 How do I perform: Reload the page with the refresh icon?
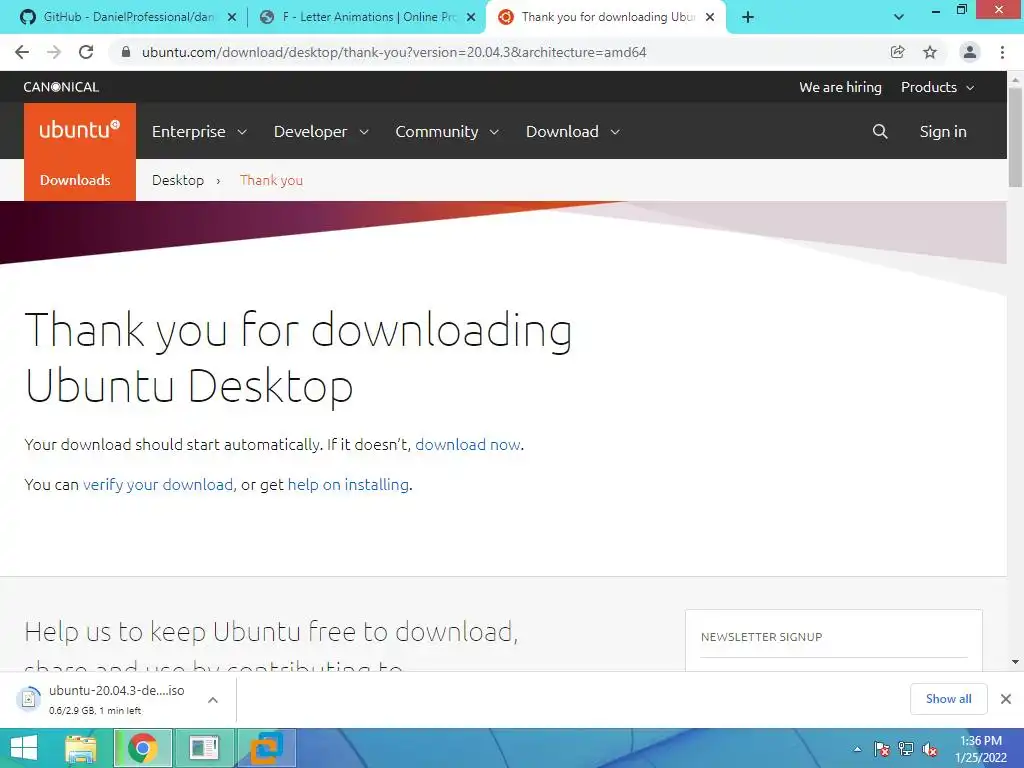[86, 52]
